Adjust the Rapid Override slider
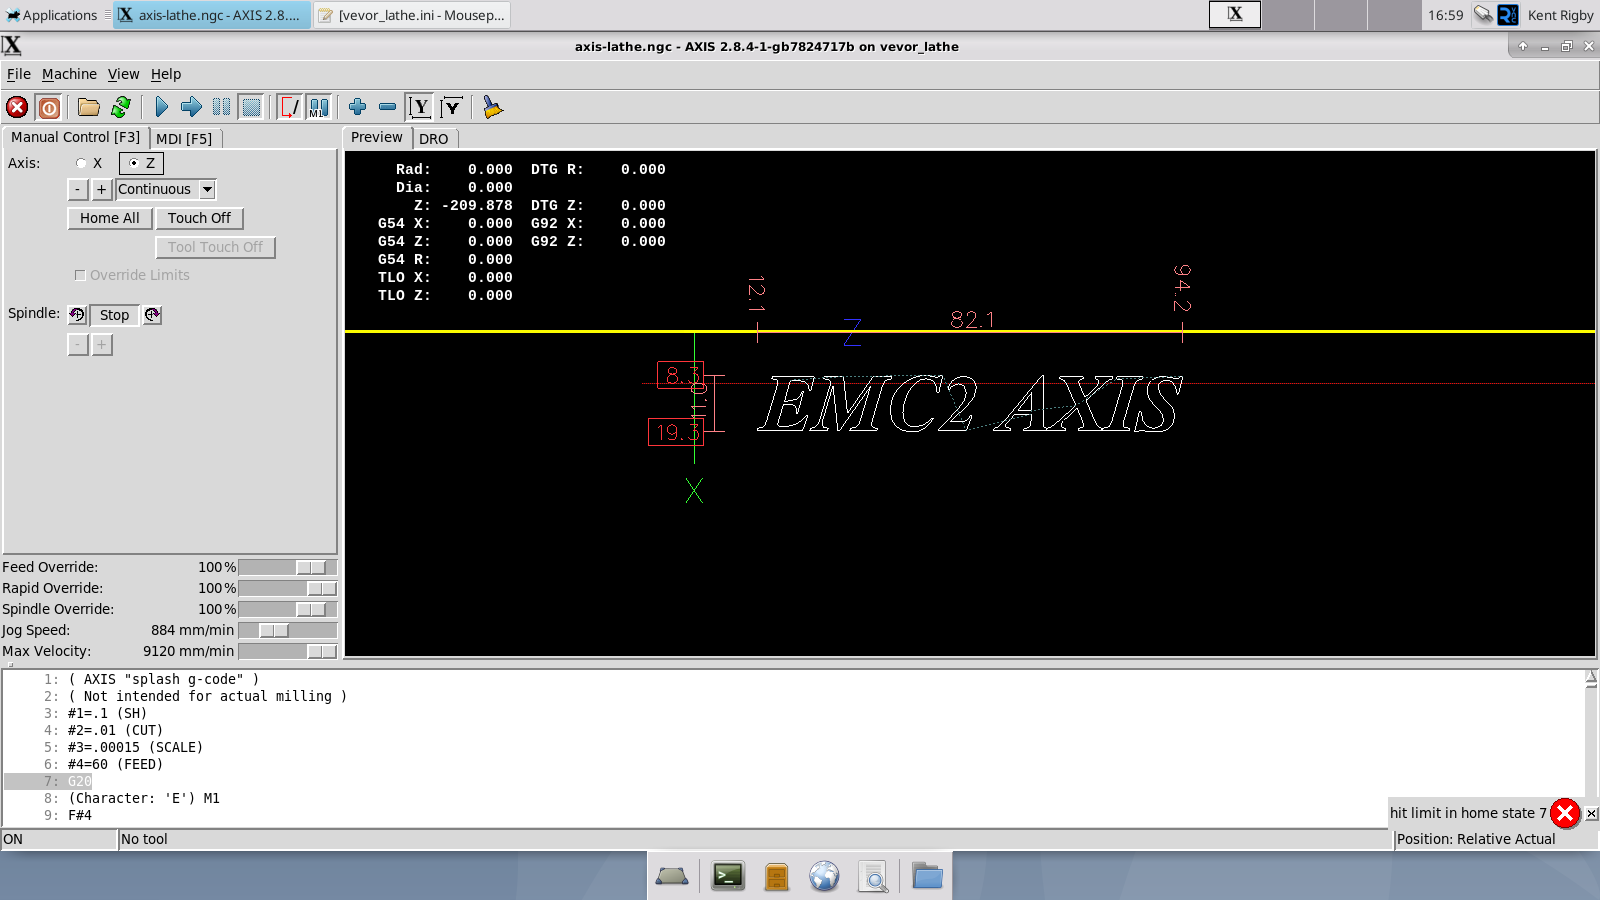1600x900 pixels. pyautogui.click(x=287, y=588)
